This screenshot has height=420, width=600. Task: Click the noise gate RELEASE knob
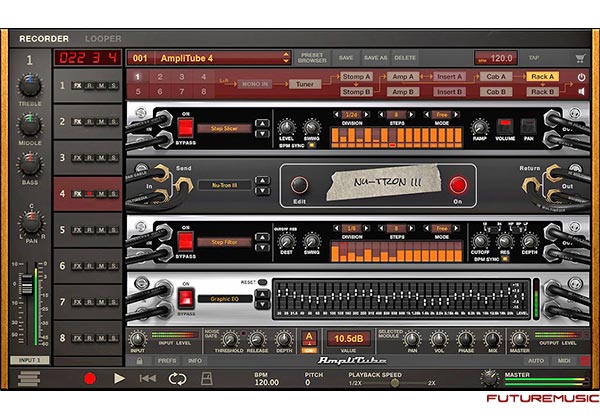pos(257,339)
